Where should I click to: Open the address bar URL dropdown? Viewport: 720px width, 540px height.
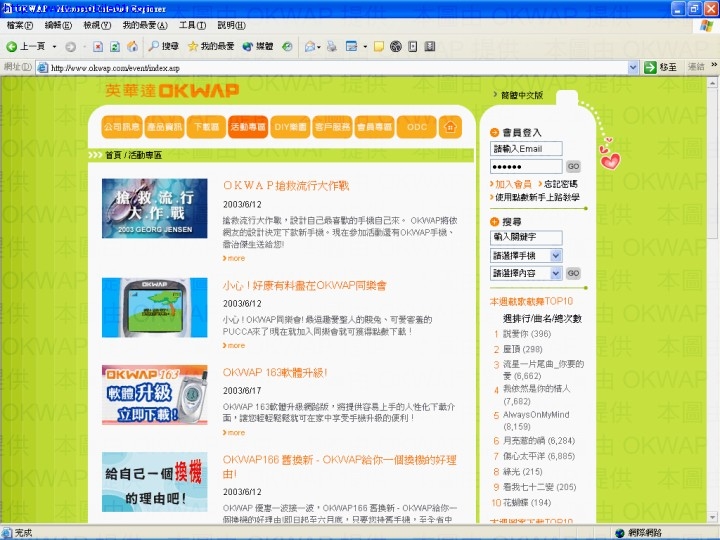click(x=633, y=68)
